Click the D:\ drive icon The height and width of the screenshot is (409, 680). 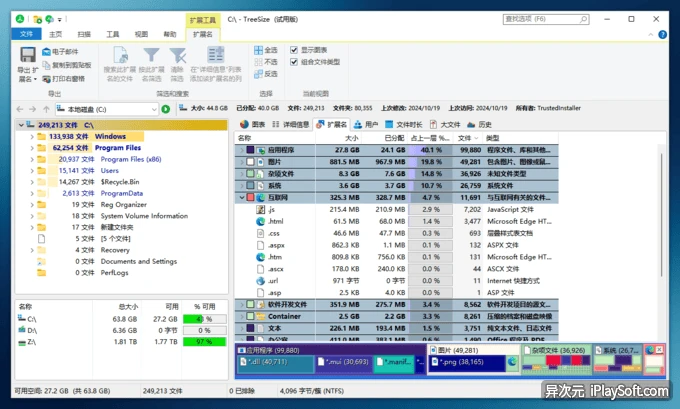point(22,330)
